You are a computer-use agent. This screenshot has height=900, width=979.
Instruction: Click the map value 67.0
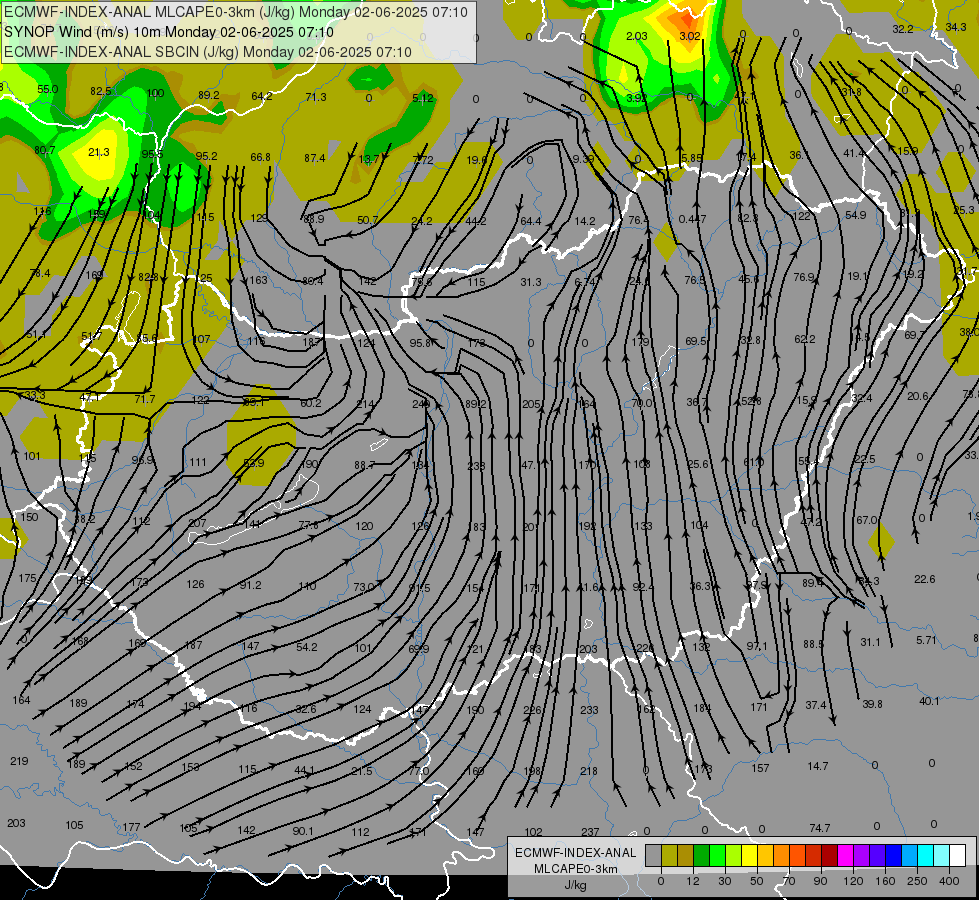[867, 520]
